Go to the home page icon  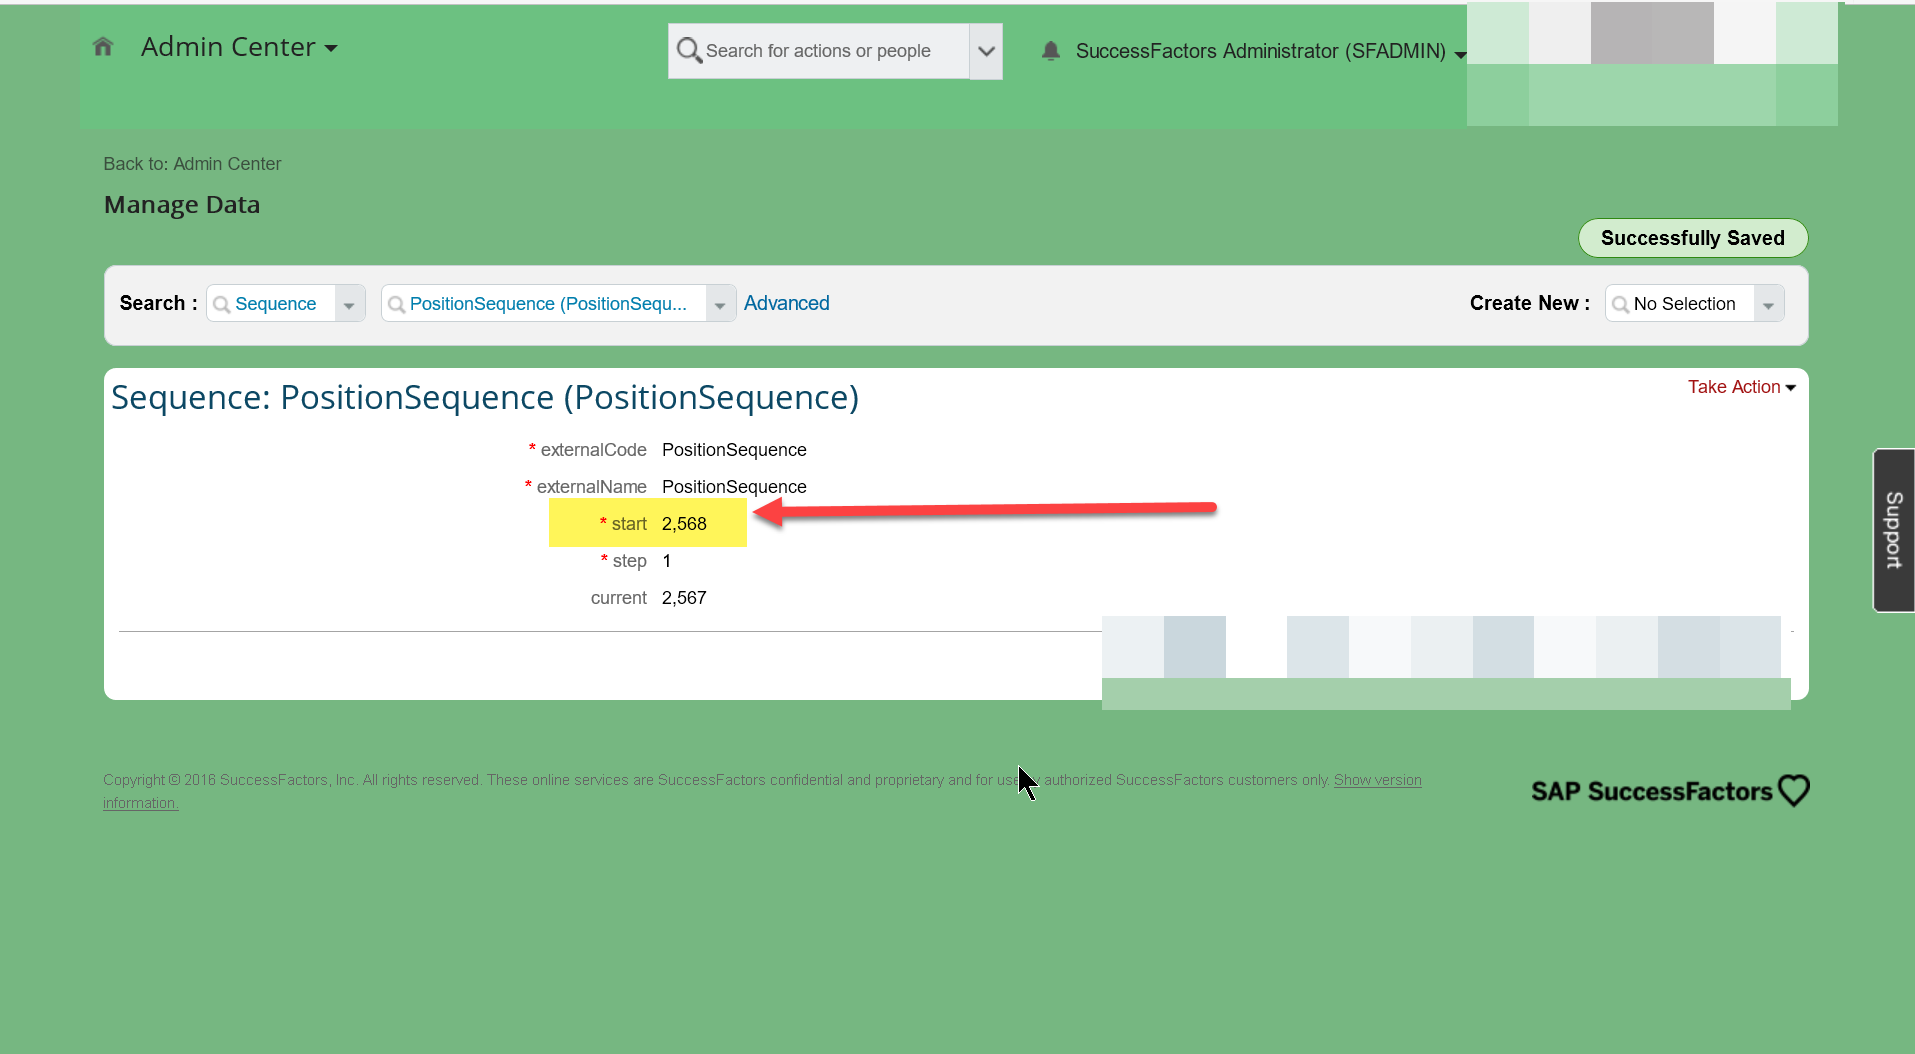click(x=103, y=47)
